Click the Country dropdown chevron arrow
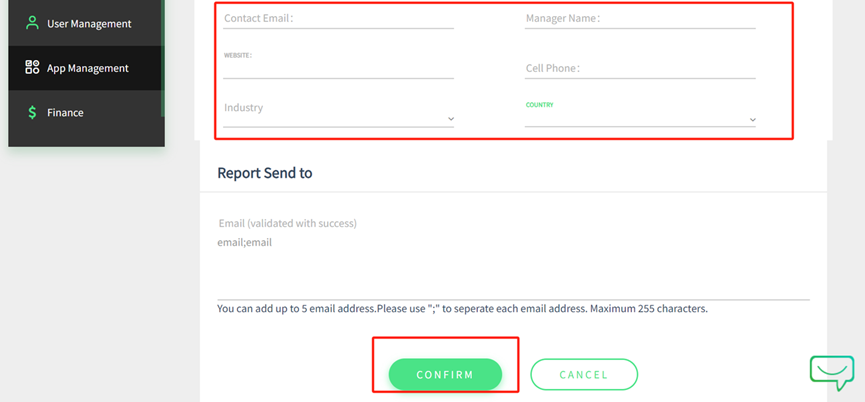The width and height of the screenshot is (865, 402). coord(753,120)
